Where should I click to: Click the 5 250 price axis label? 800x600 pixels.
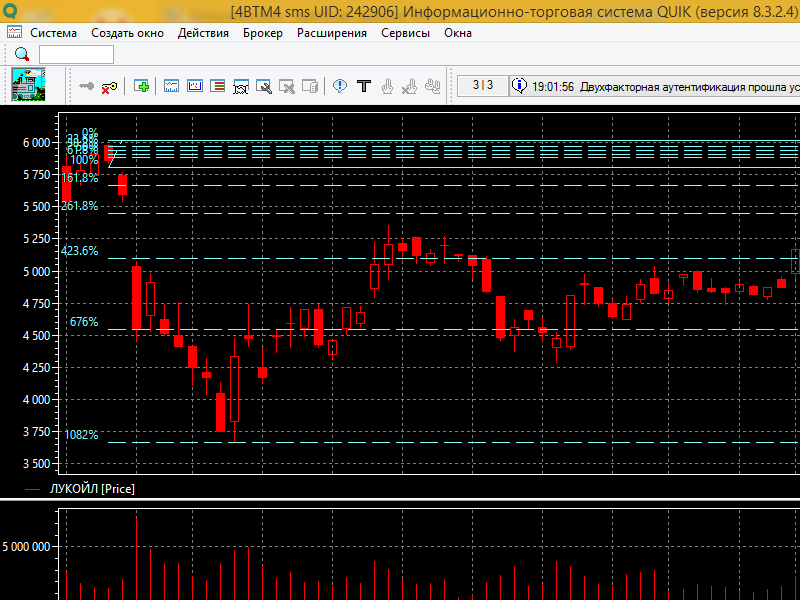(x=37, y=239)
